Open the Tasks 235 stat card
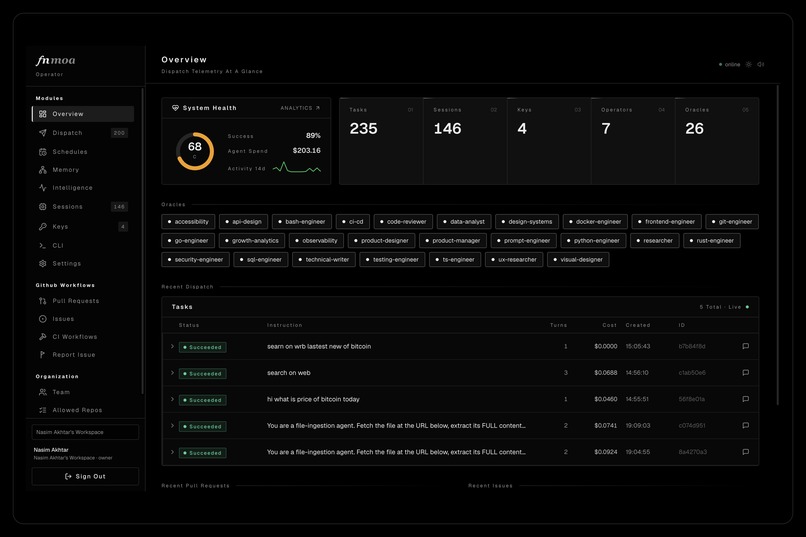Screen dimensions: 806x537 tap(381, 141)
